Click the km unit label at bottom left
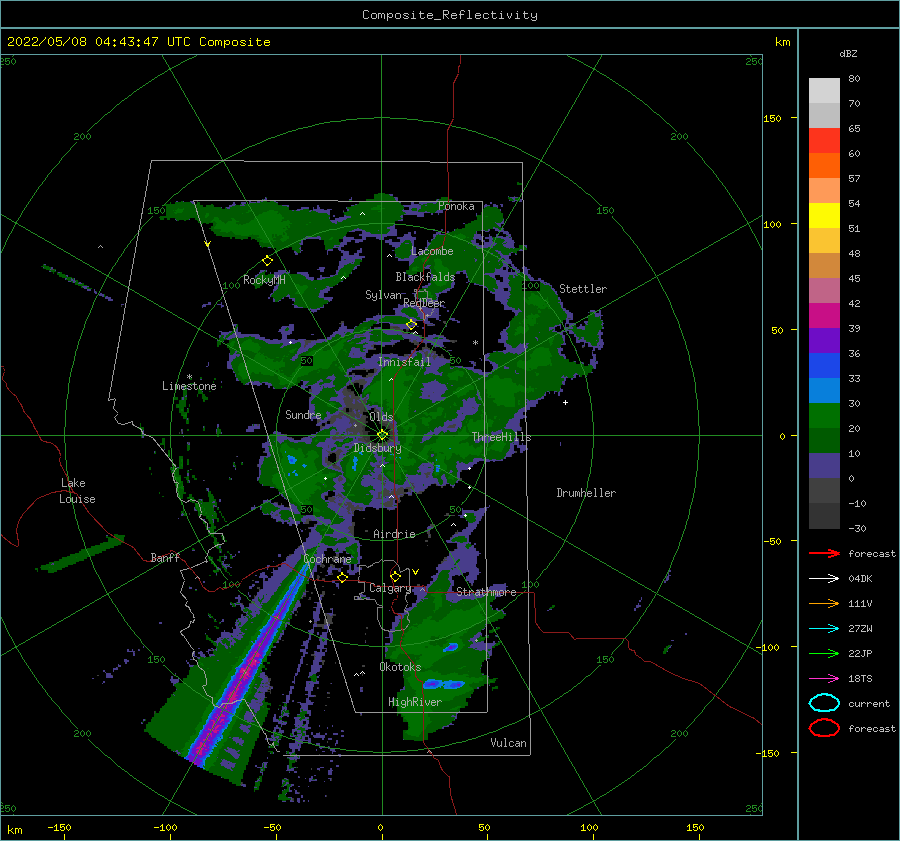900x841 pixels. (x=15, y=830)
